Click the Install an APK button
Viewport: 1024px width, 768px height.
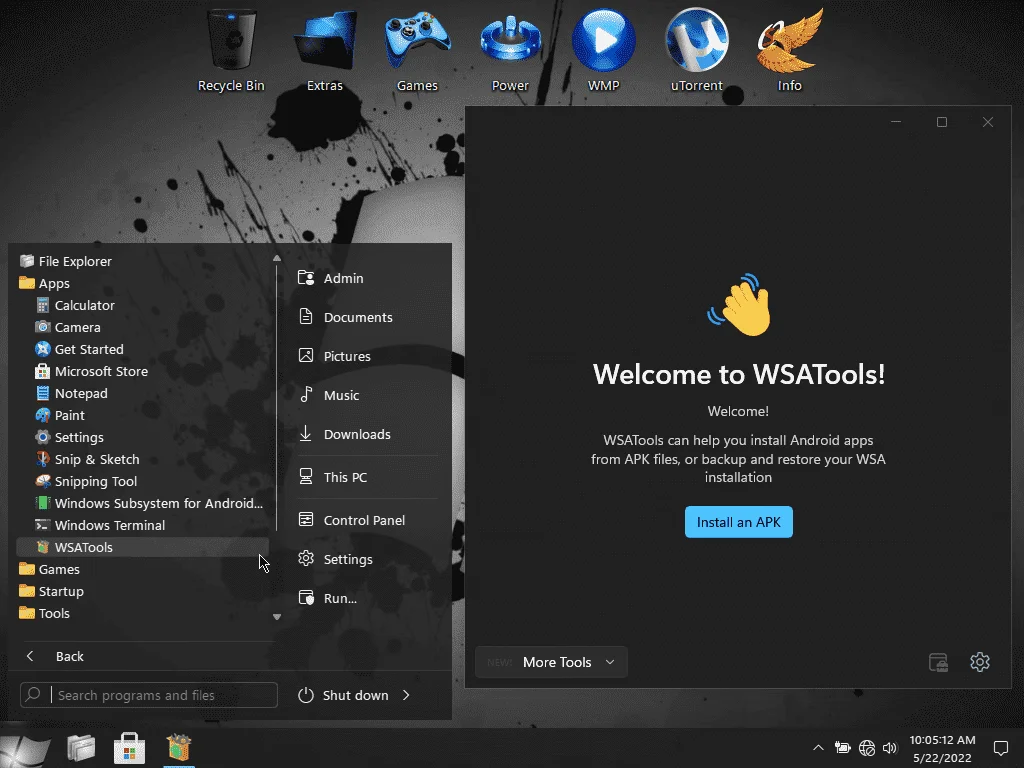[739, 522]
